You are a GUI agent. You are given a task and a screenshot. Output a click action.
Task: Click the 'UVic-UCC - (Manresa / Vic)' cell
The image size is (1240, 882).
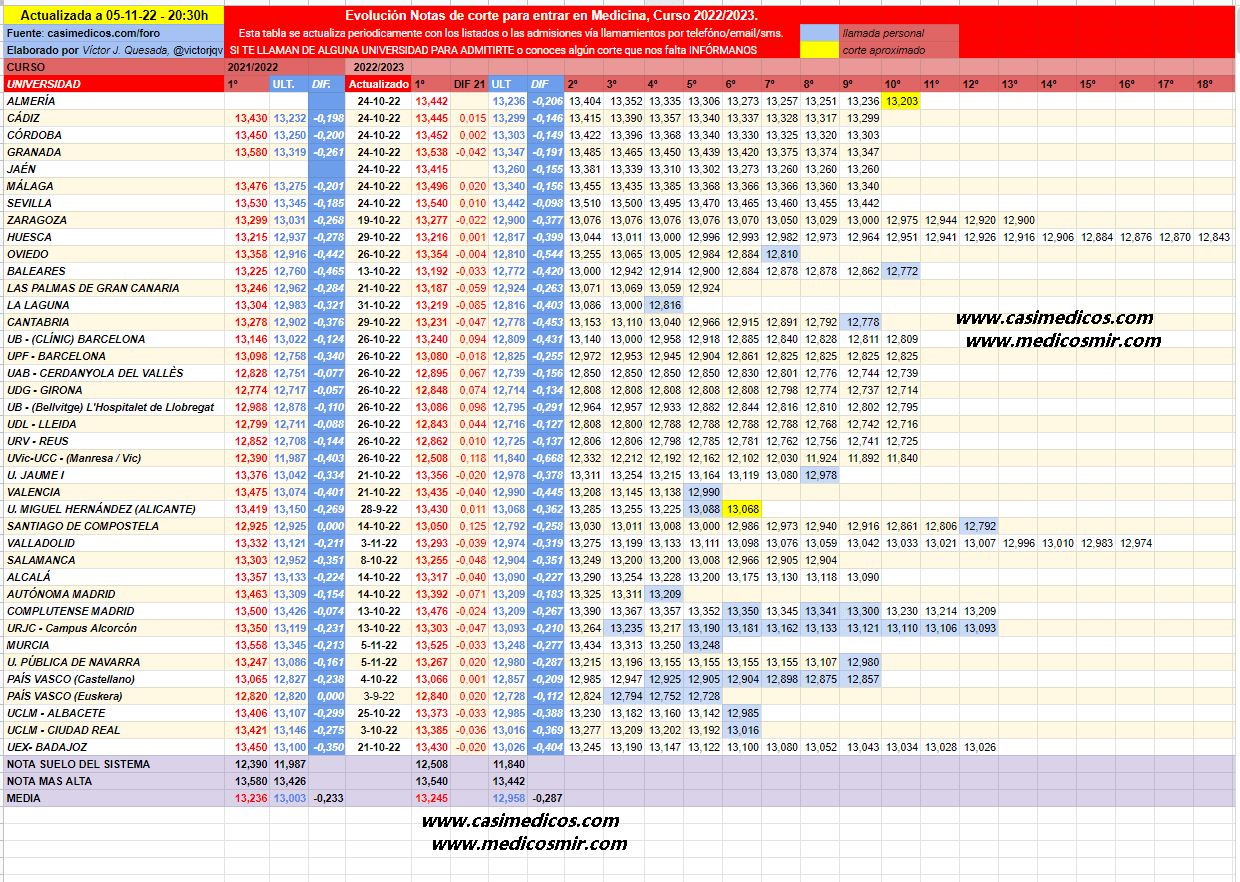click(114, 458)
